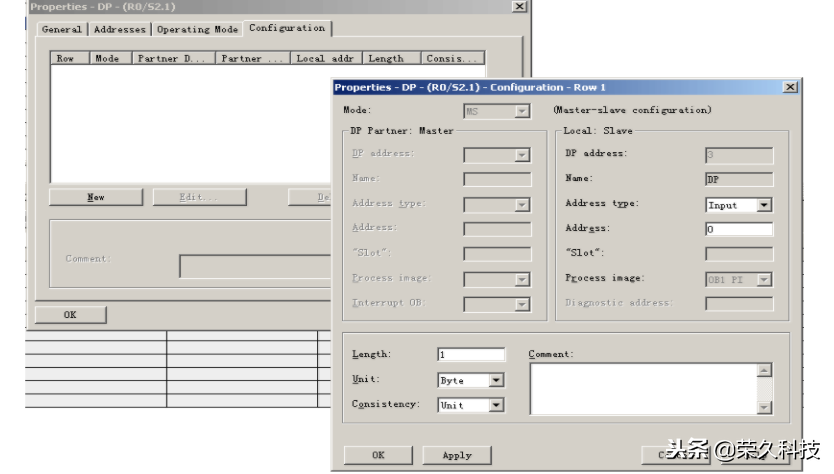Click the Mode column header
Screen dimensions: 834x474
pos(107,59)
